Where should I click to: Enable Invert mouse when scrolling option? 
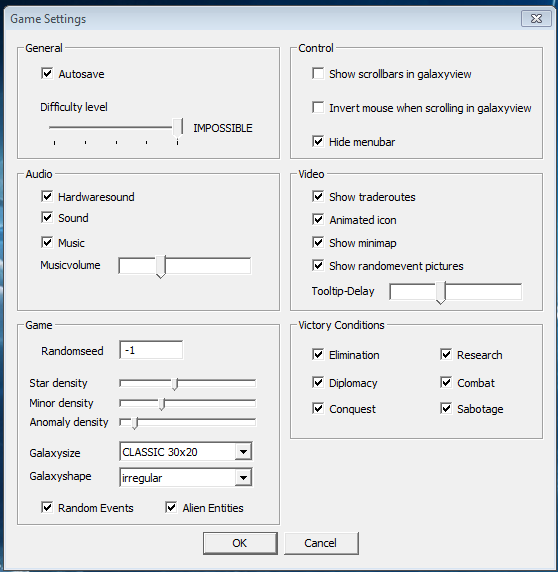pyautogui.click(x=318, y=107)
